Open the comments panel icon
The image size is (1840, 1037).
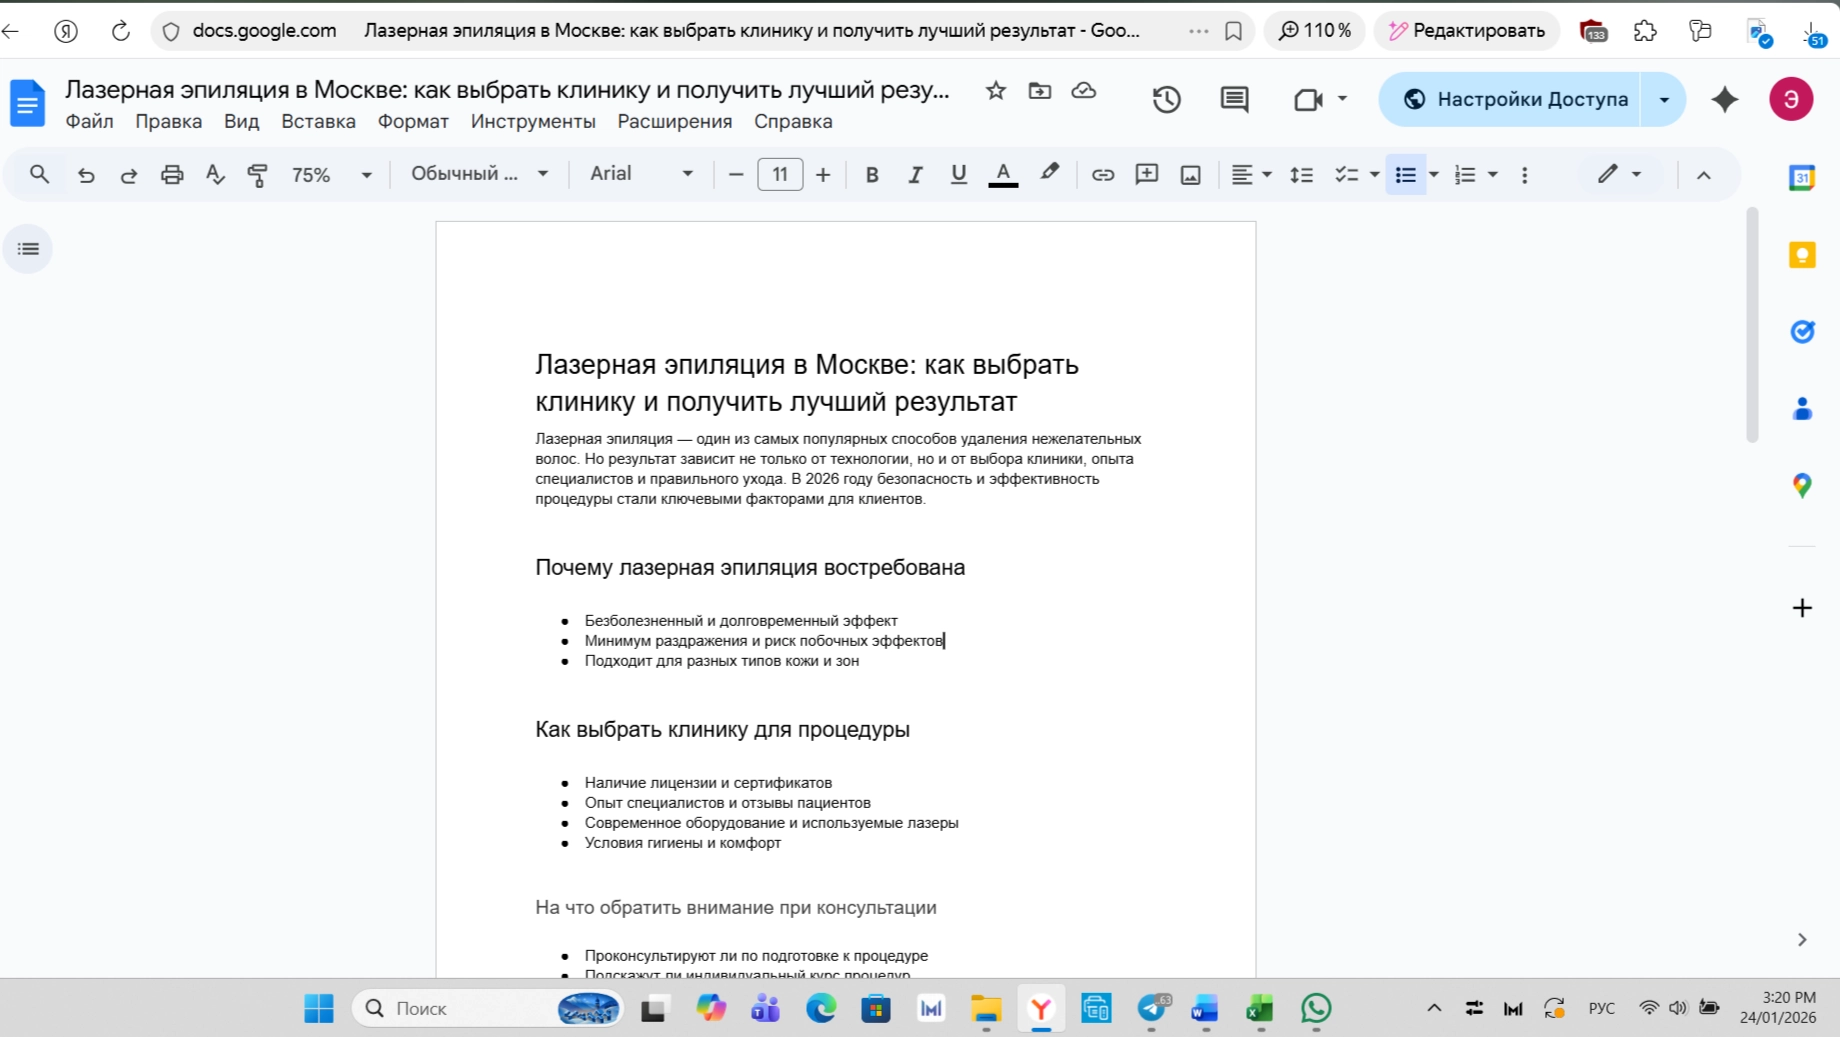(1234, 99)
